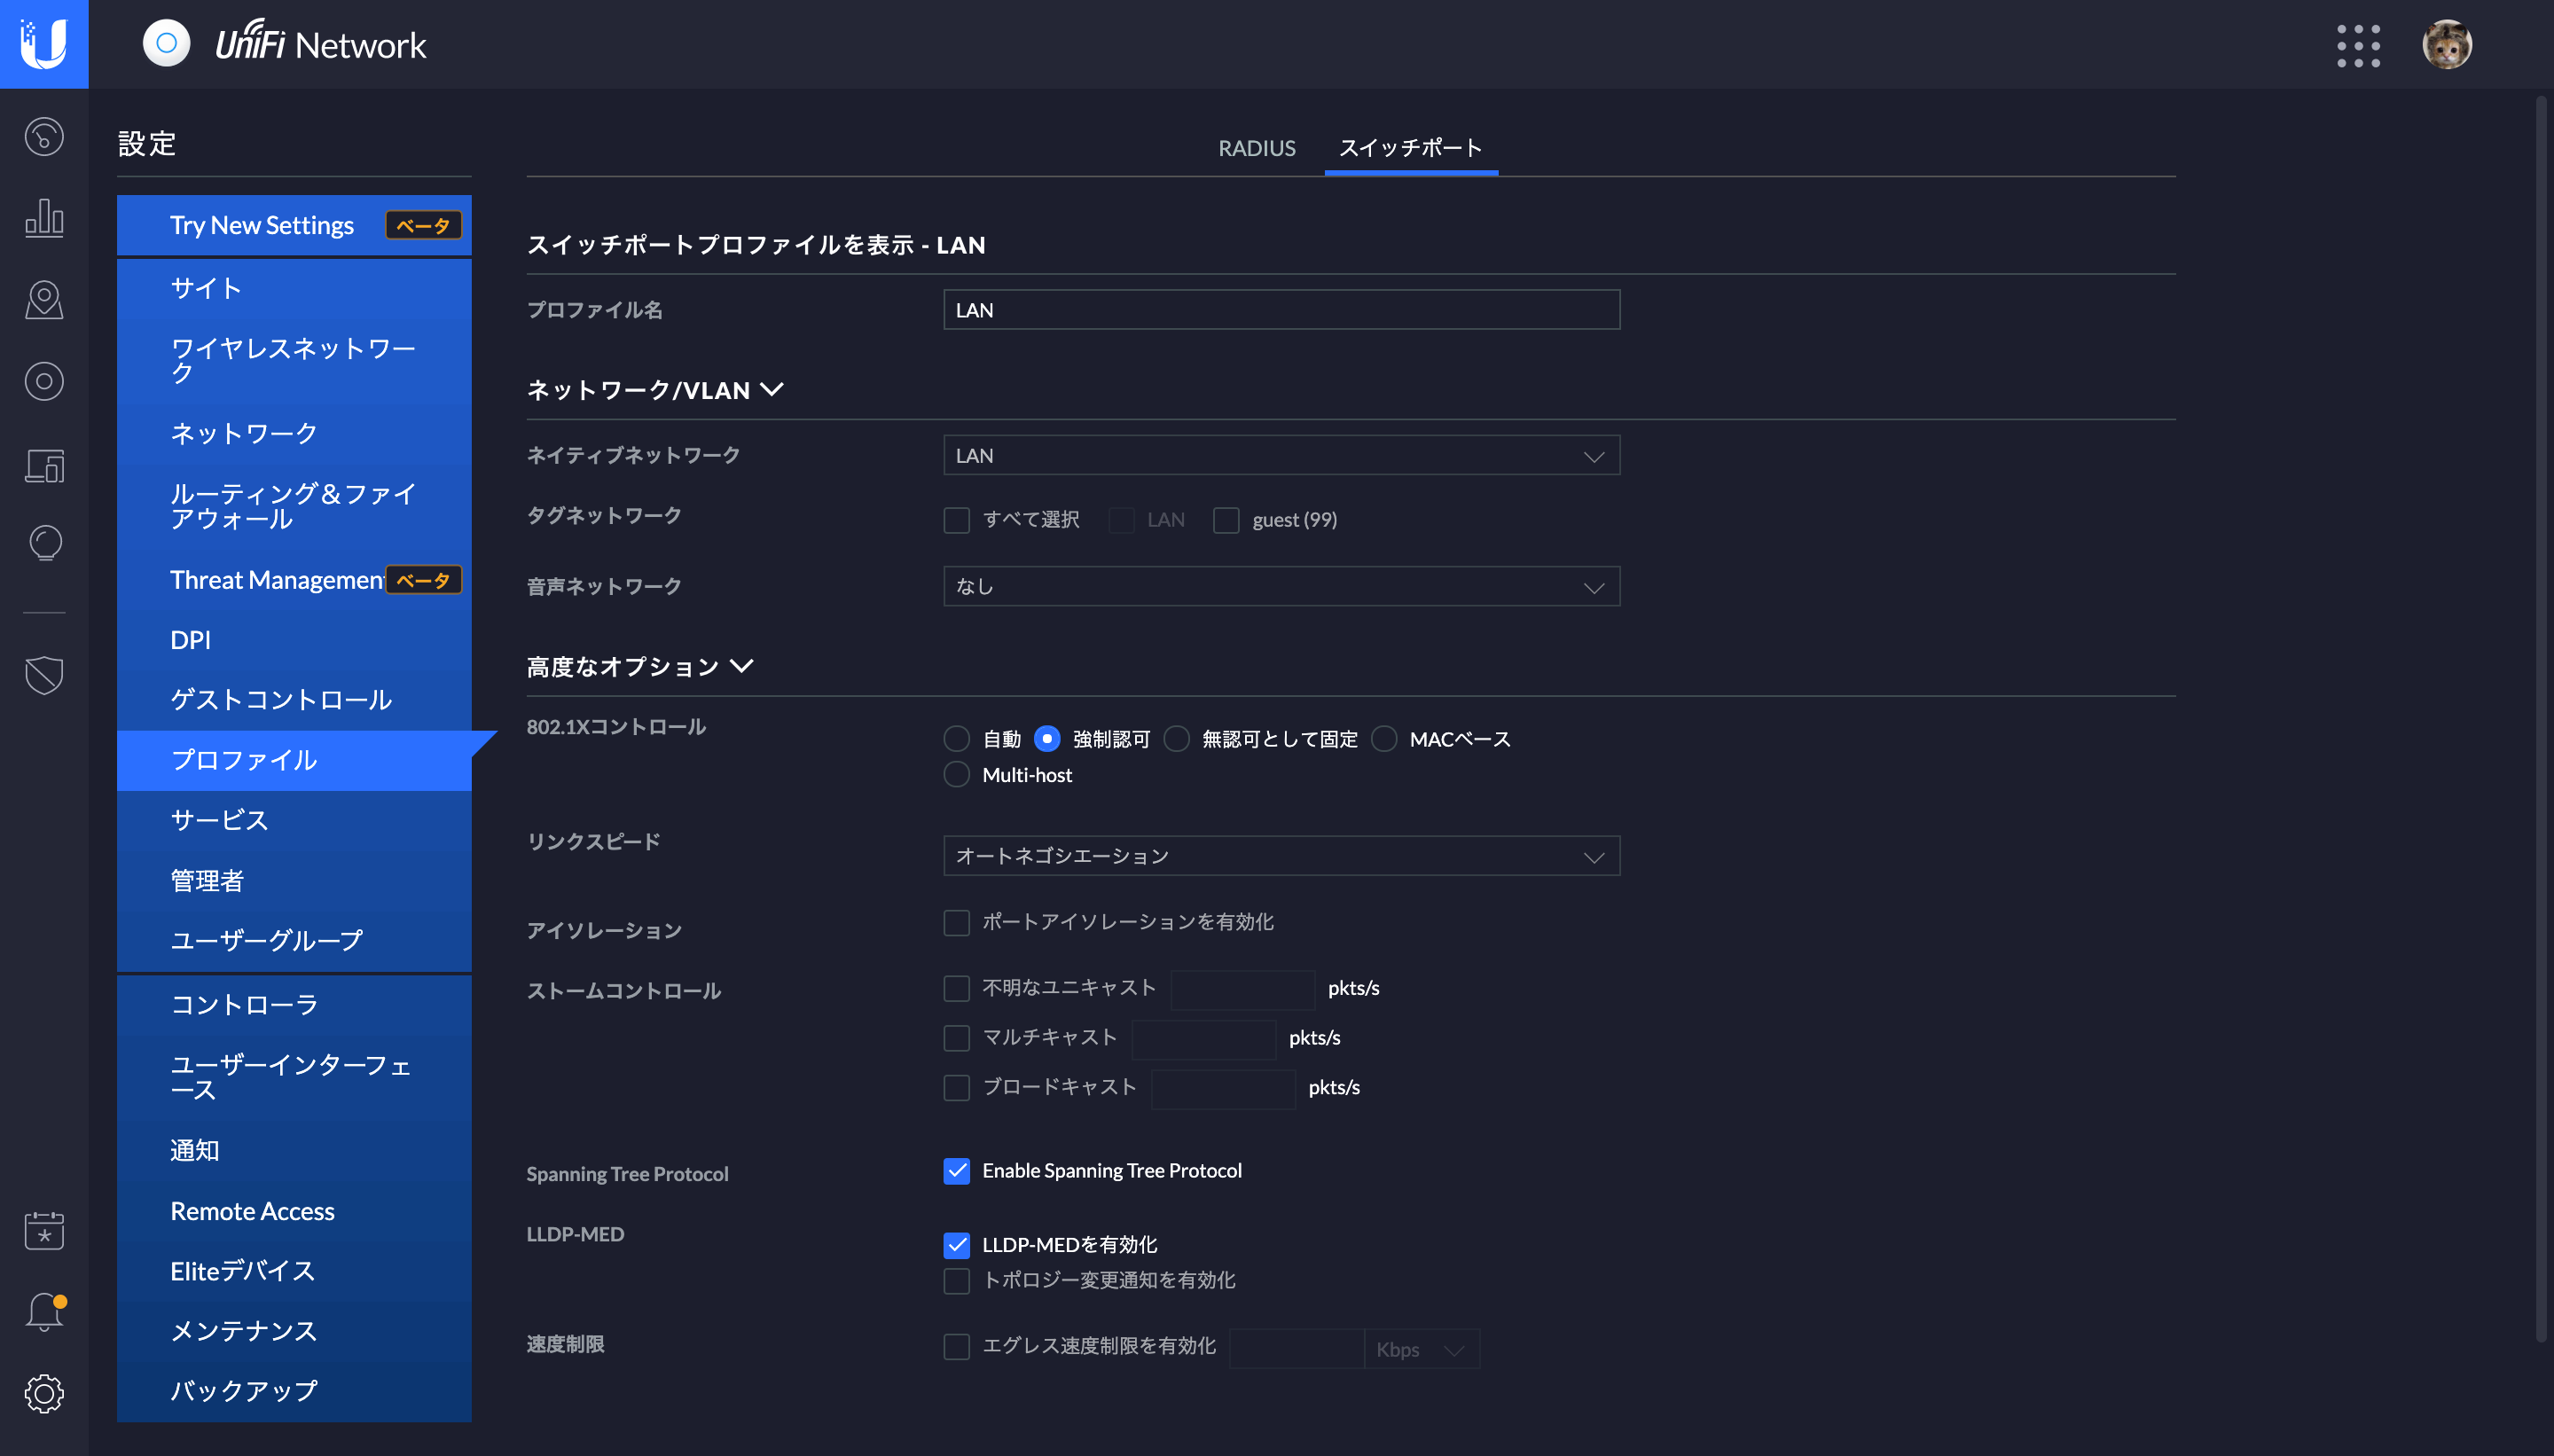Viewport: 2554px width, 1456px height.
Task: Collapse the 高度なオプション section
Action: 640,667
